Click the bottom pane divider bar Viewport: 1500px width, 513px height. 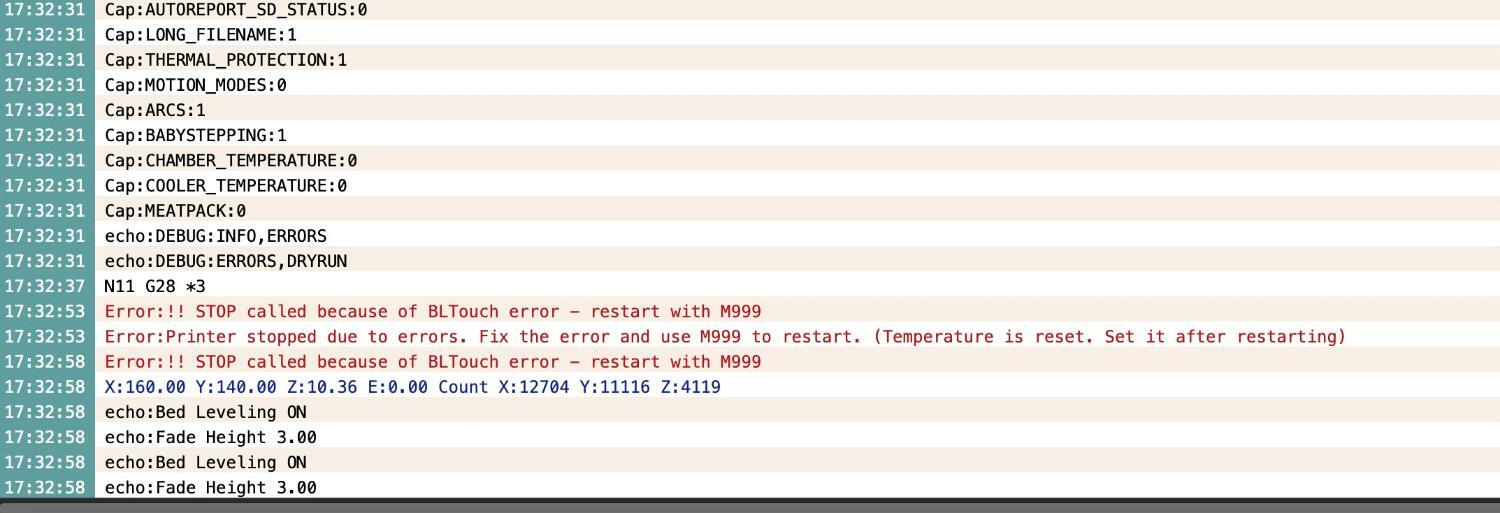[750, 505]
